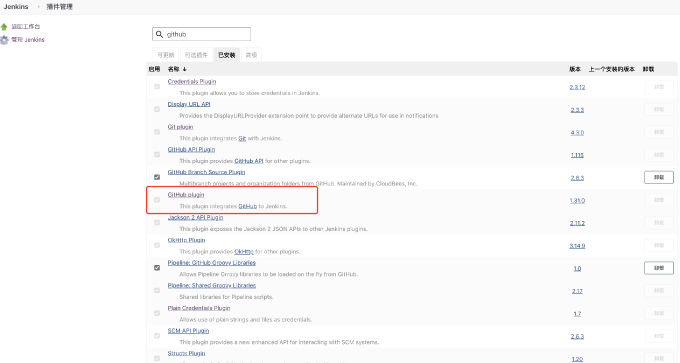Toggle the SCM API Plugin checkbox
680x363 pixels.
tap(157, 336)
